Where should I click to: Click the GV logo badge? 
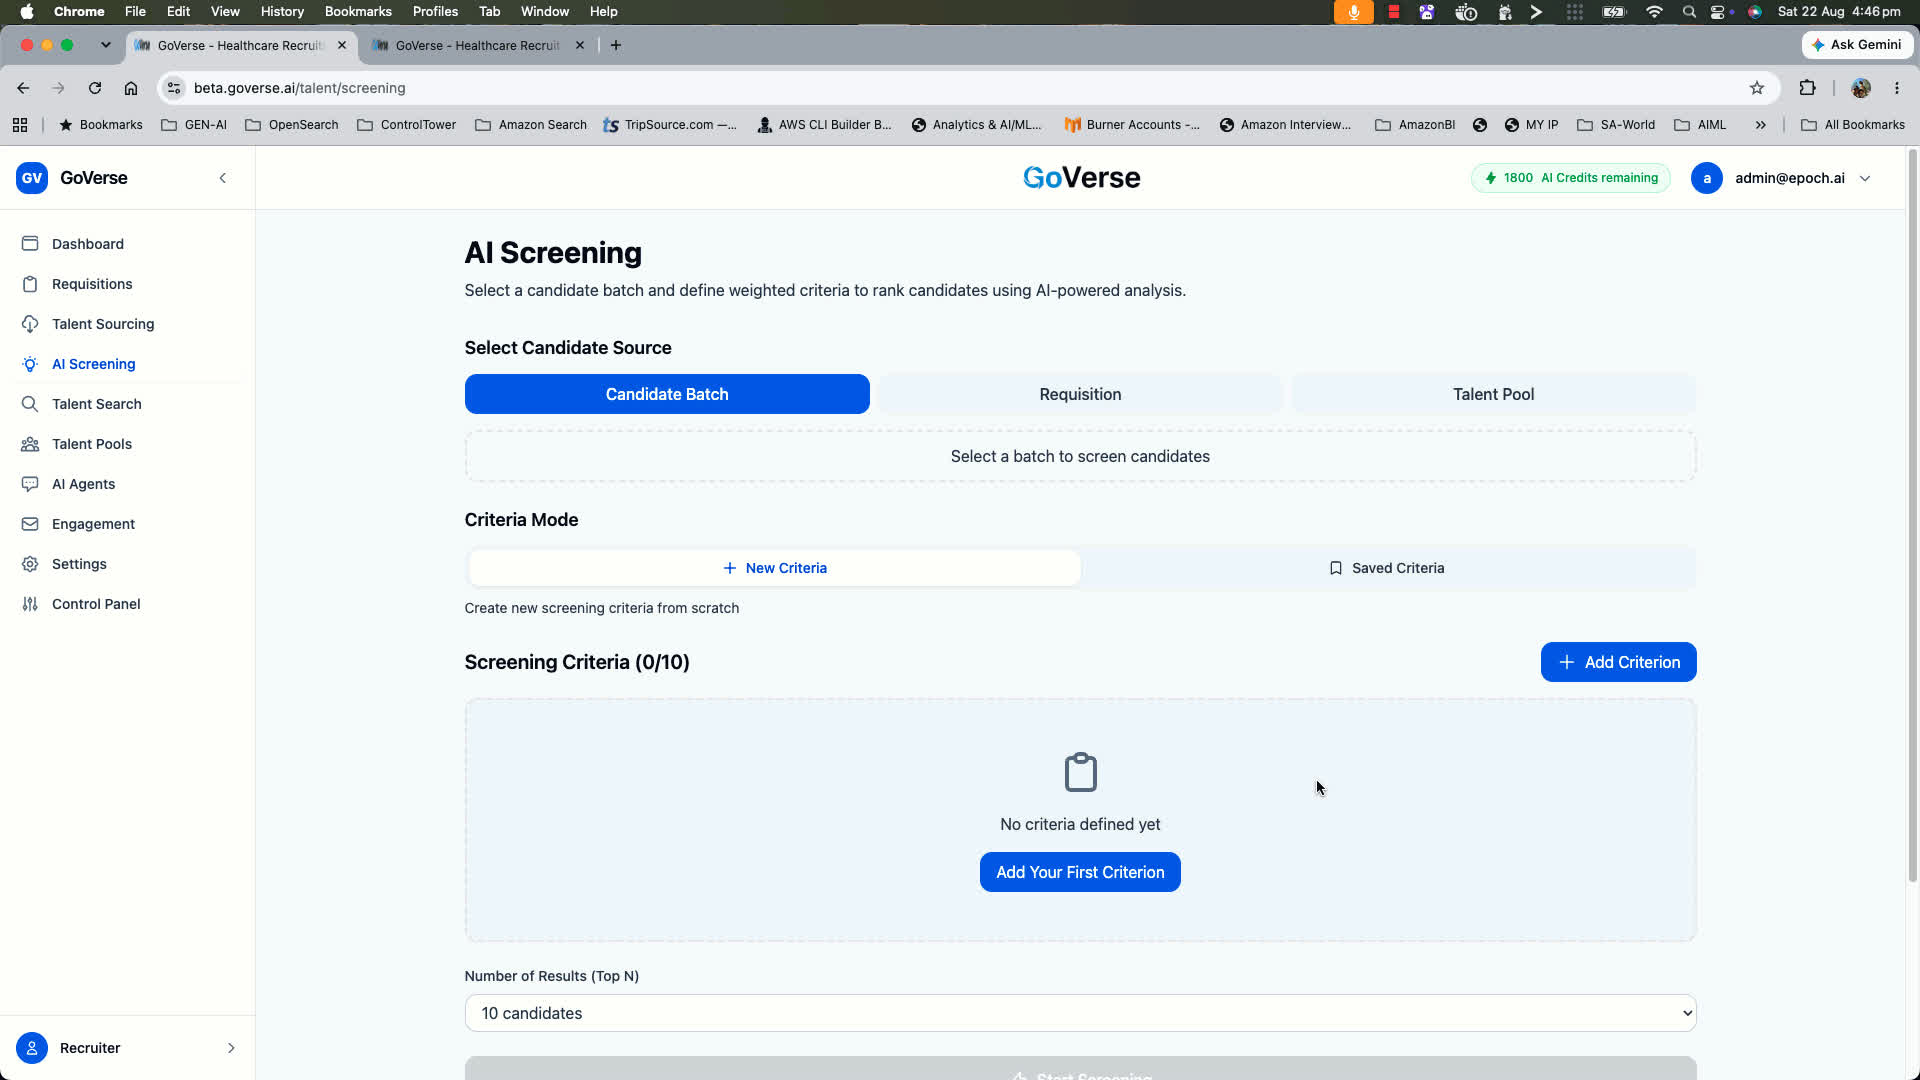(32, 178)
